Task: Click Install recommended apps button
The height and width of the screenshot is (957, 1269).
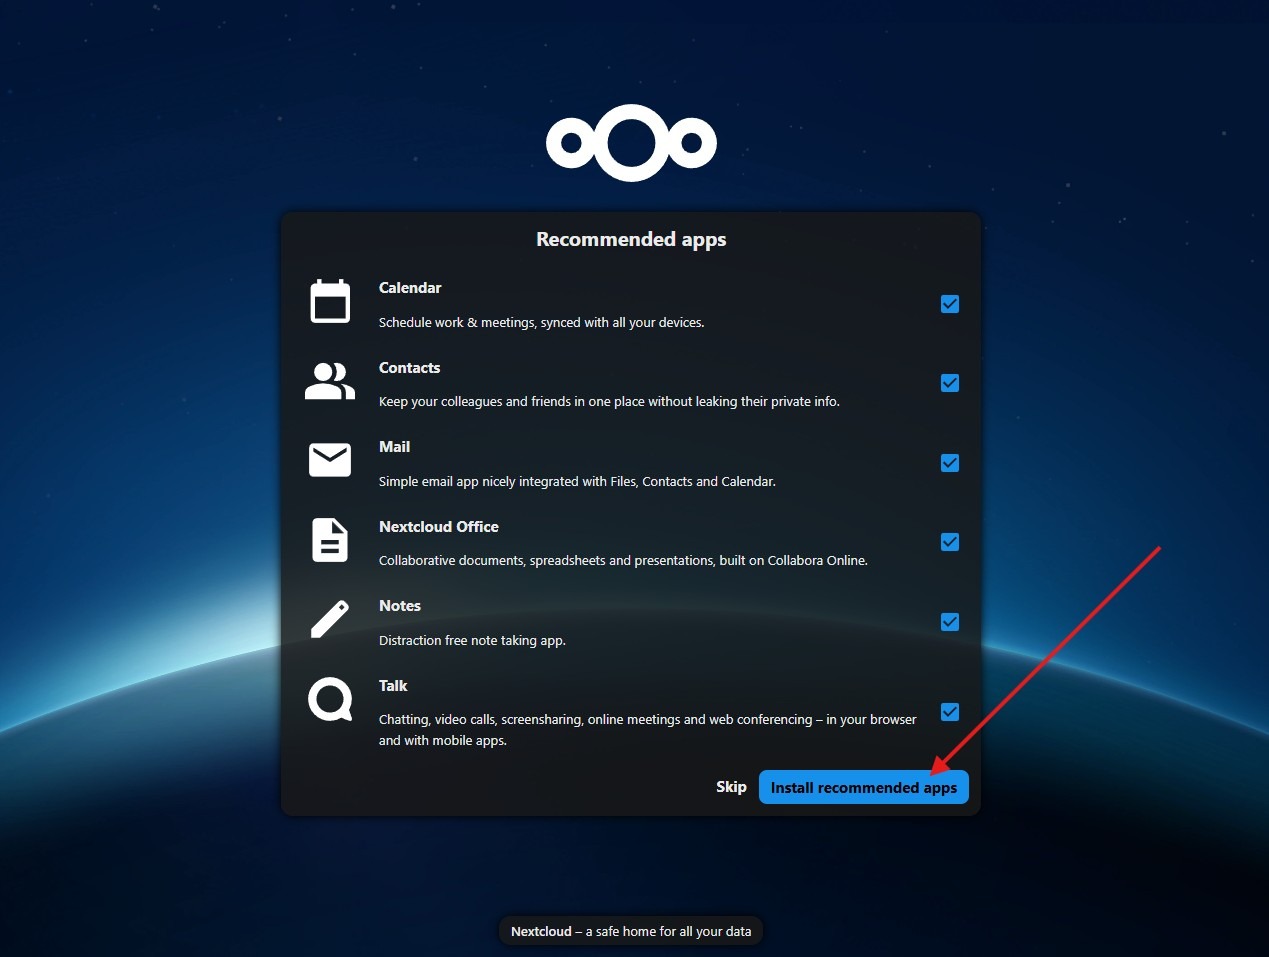Action: tap(864, 787)
